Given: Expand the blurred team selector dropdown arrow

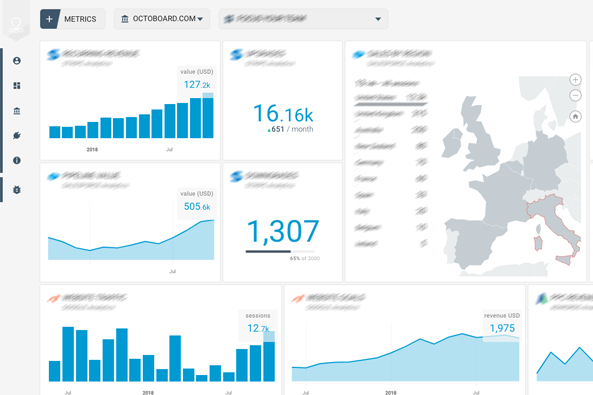Looking at the screenshot, I should coord(378,19).
